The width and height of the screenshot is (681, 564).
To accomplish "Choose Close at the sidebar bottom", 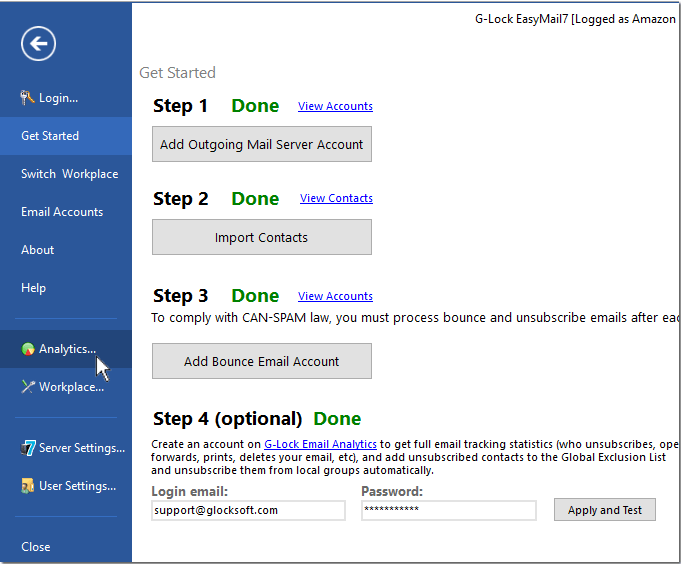I will pyautogui.click(x=66, y=547).
